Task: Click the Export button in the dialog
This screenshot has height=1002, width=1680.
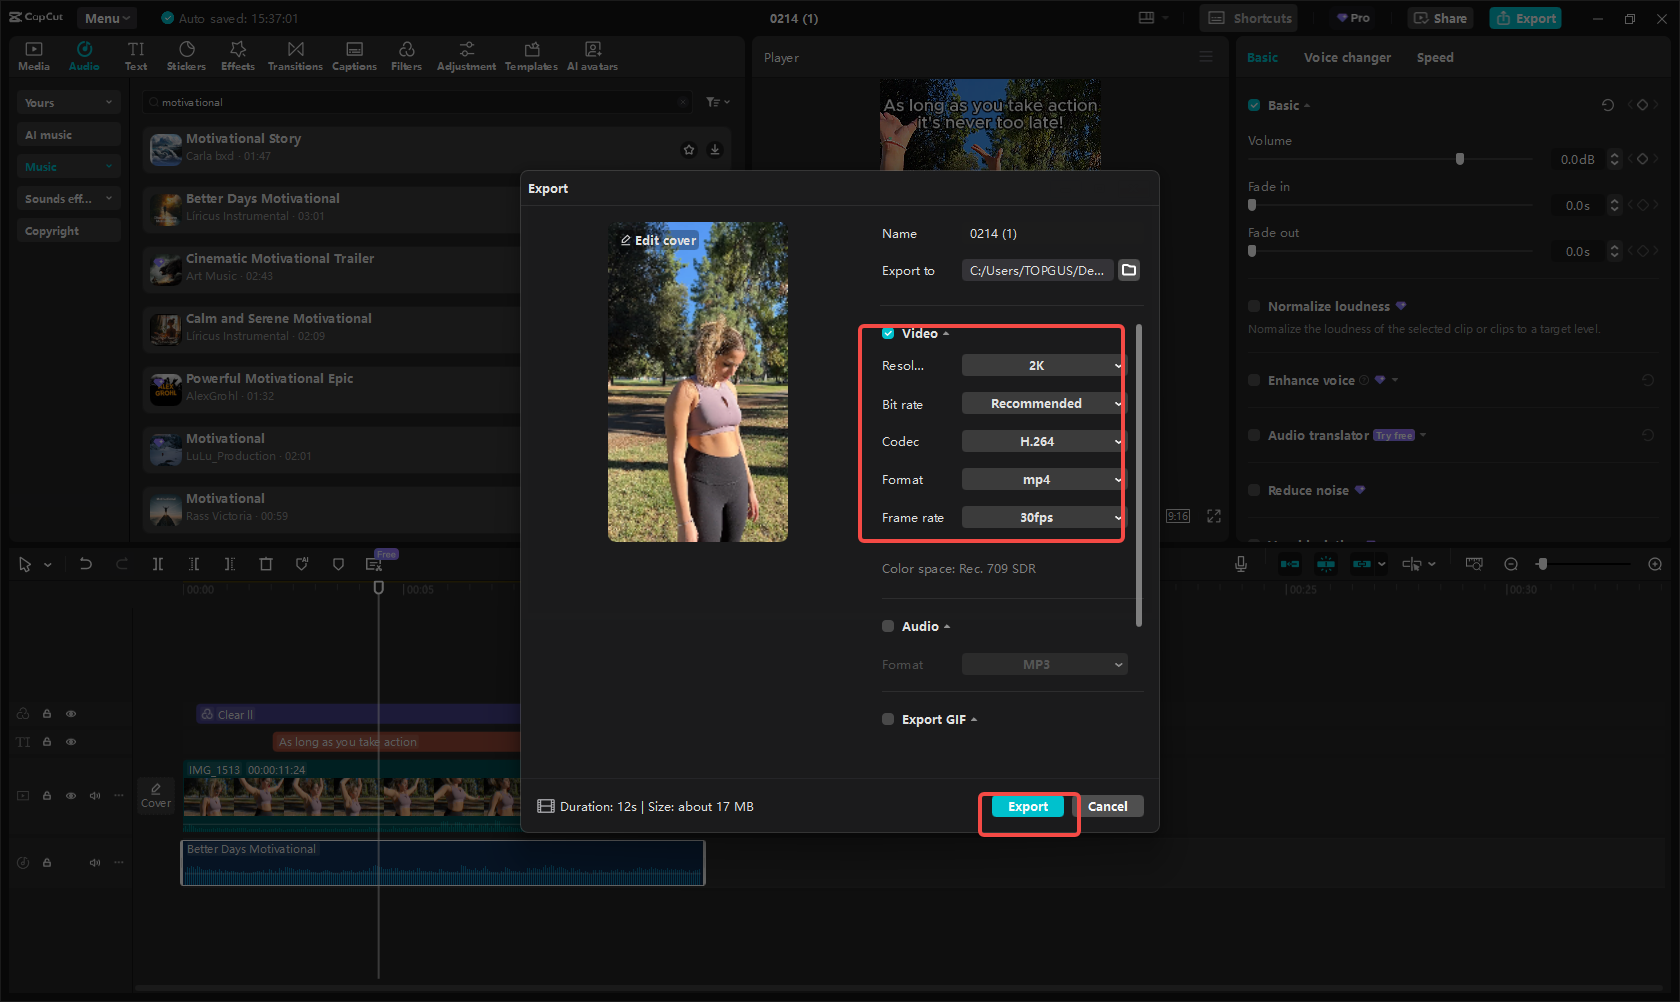Action: pyautogui.click(x=1027, y=807)
